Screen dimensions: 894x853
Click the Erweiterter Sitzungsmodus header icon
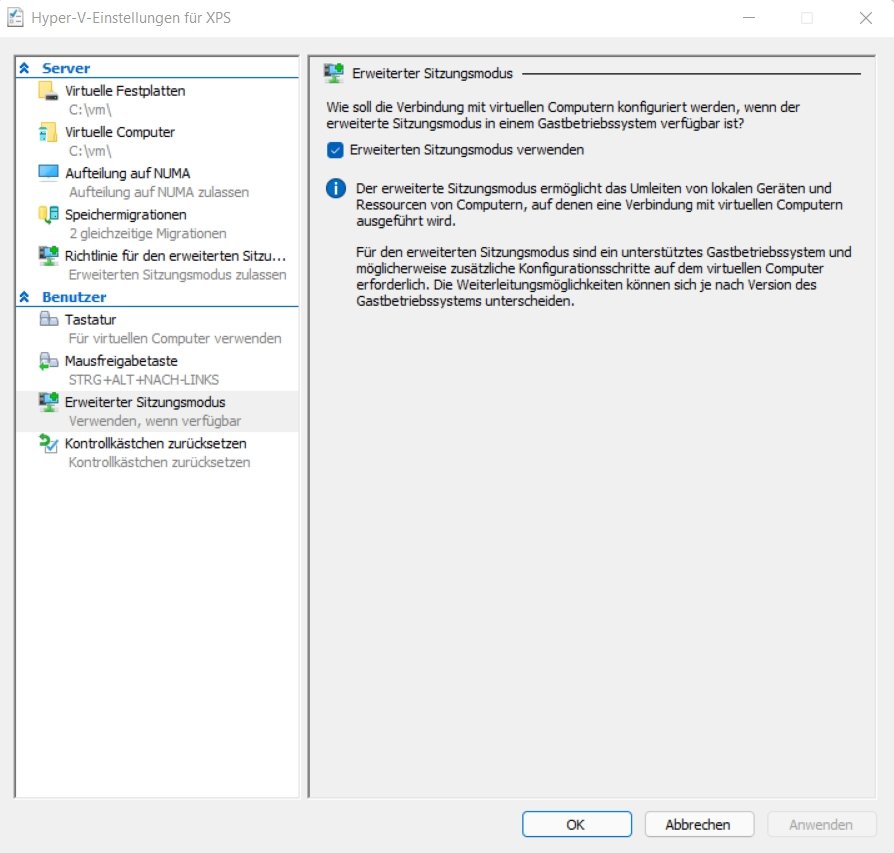coord(332,72)
